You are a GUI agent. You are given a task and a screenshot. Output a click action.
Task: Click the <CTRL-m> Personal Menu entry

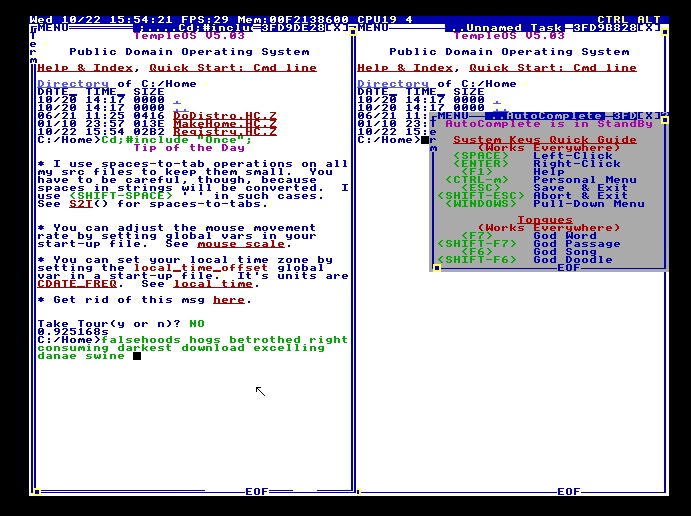coord(541,180)
